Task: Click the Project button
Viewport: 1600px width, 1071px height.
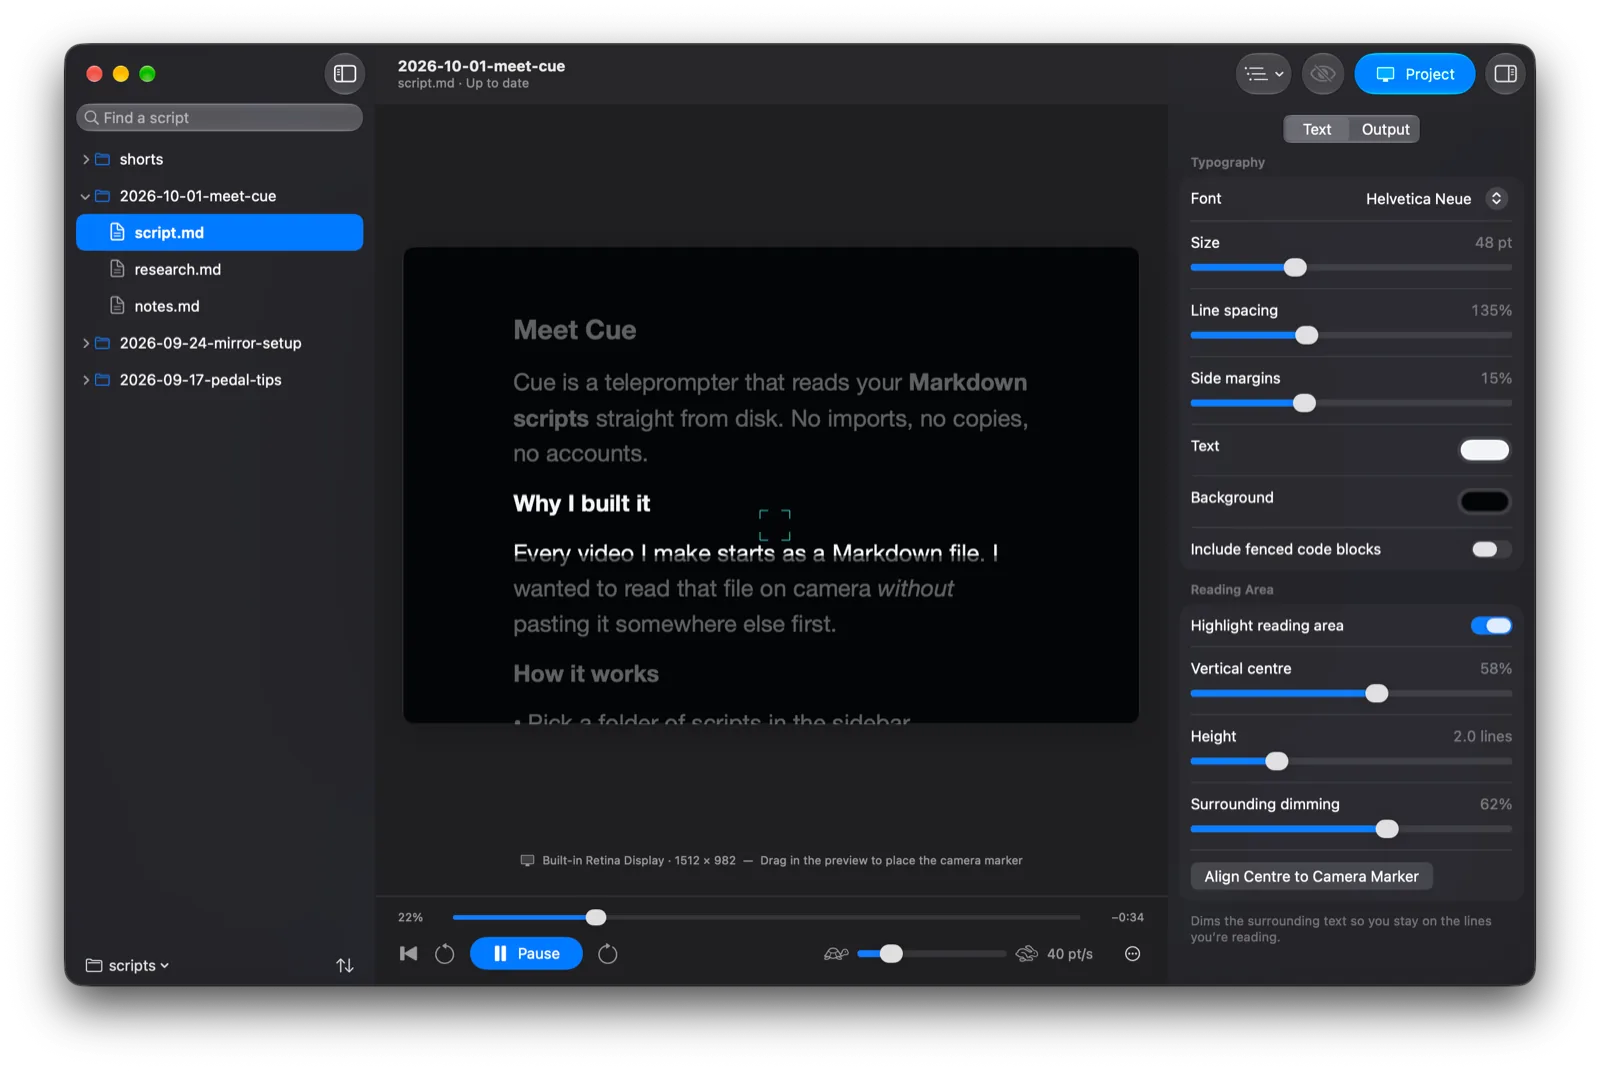Action: click(1414, 74)
